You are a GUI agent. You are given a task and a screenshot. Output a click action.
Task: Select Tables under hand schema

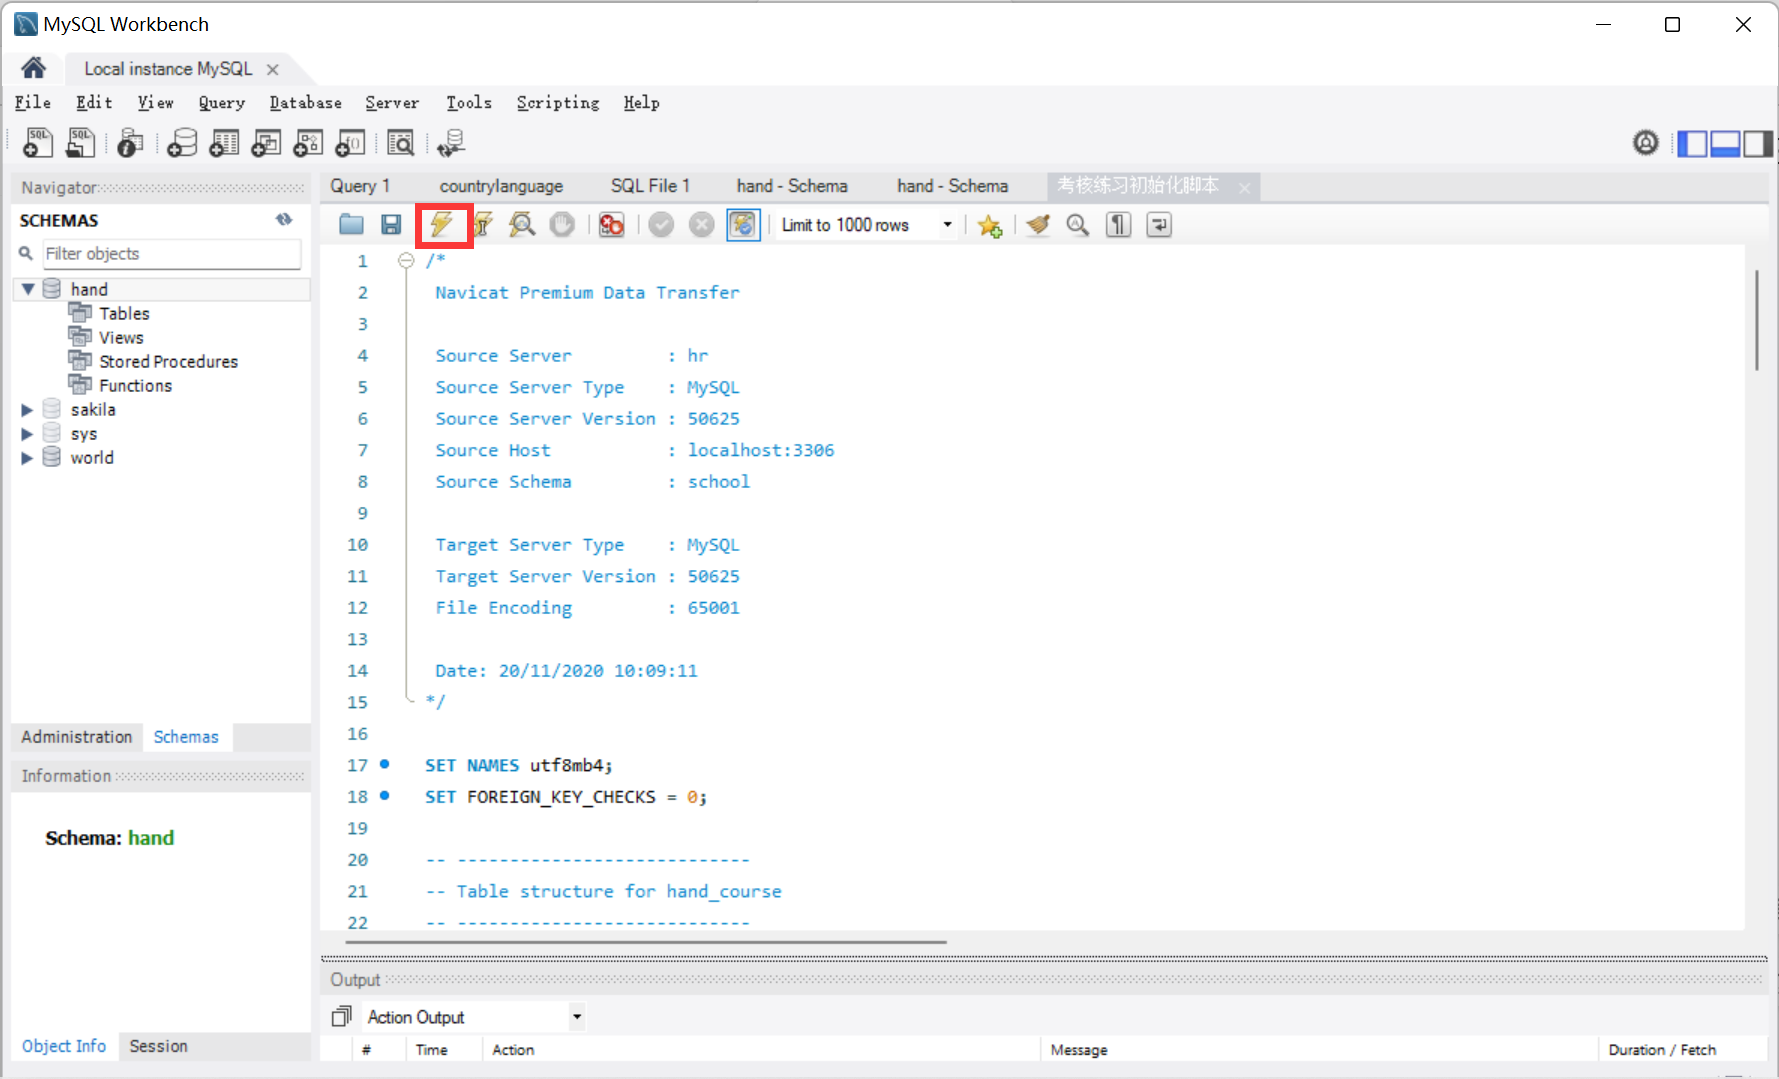[124, 313]
